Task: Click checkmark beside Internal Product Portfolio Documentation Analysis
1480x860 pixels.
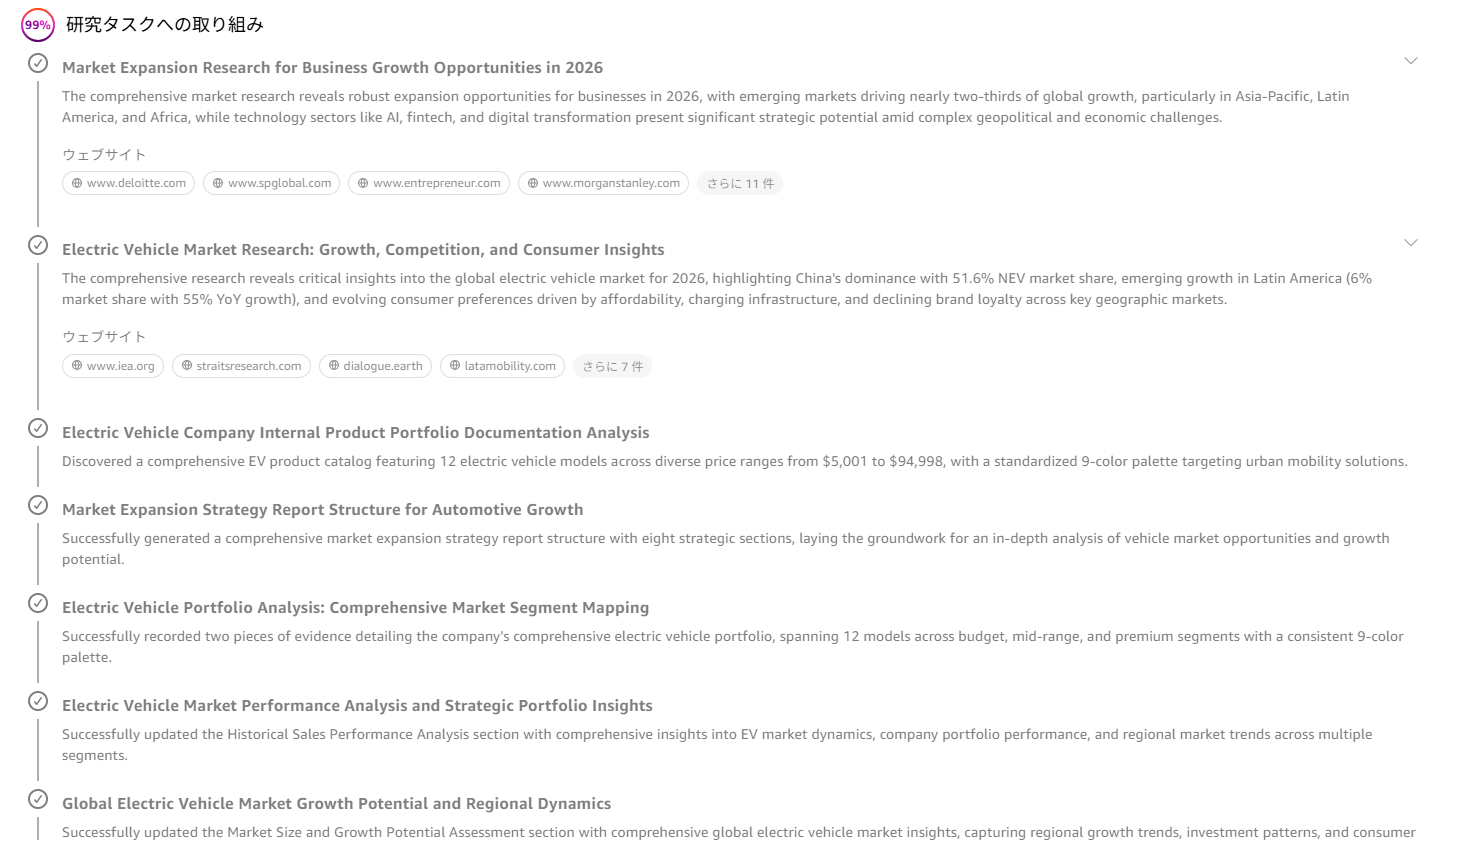Action: [x=38, y=429]
